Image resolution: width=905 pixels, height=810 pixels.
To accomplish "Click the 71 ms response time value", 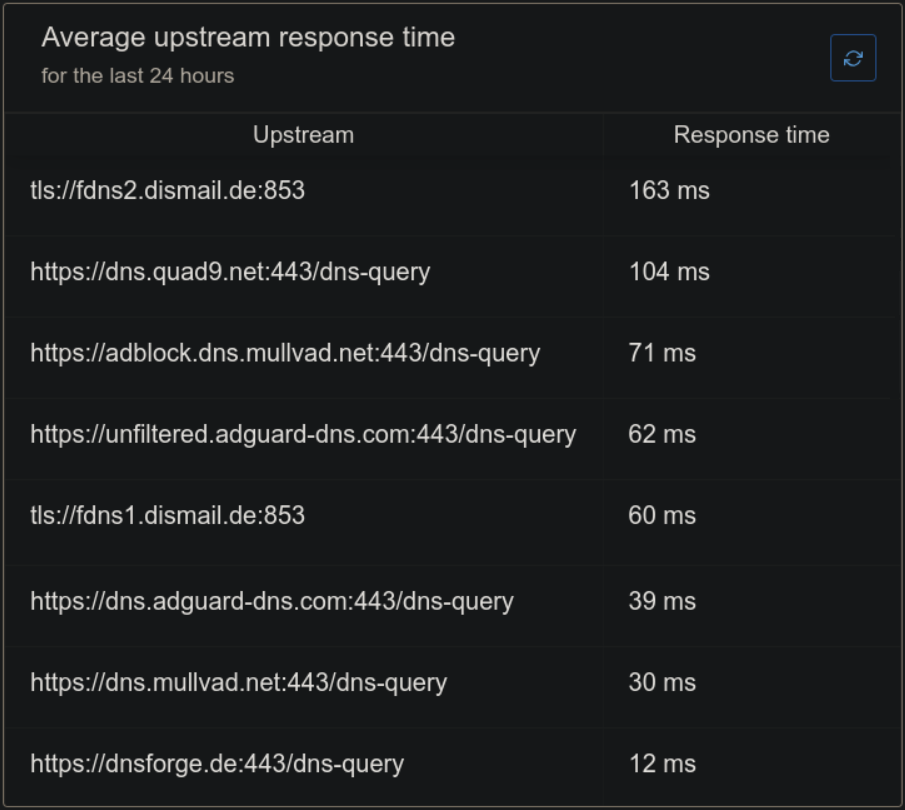I will pos(662,353).
